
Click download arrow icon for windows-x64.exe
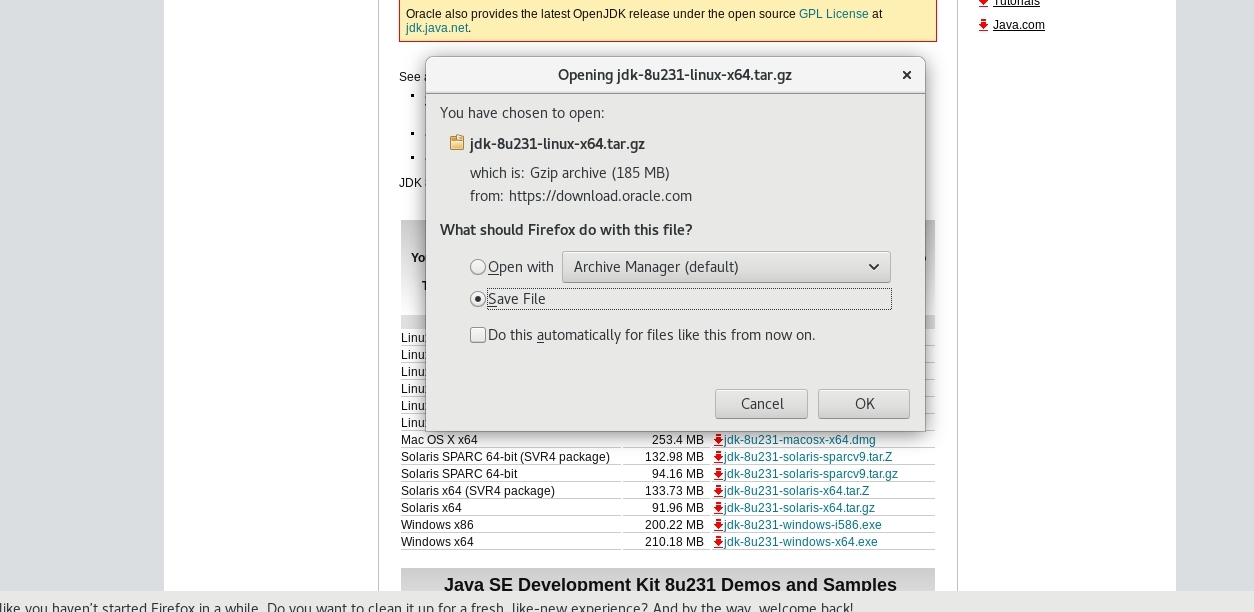[x=718, y=542]
